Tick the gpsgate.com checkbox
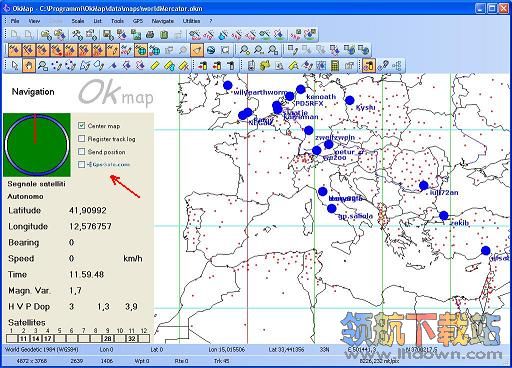512x368 pixels. coord(81,164)
